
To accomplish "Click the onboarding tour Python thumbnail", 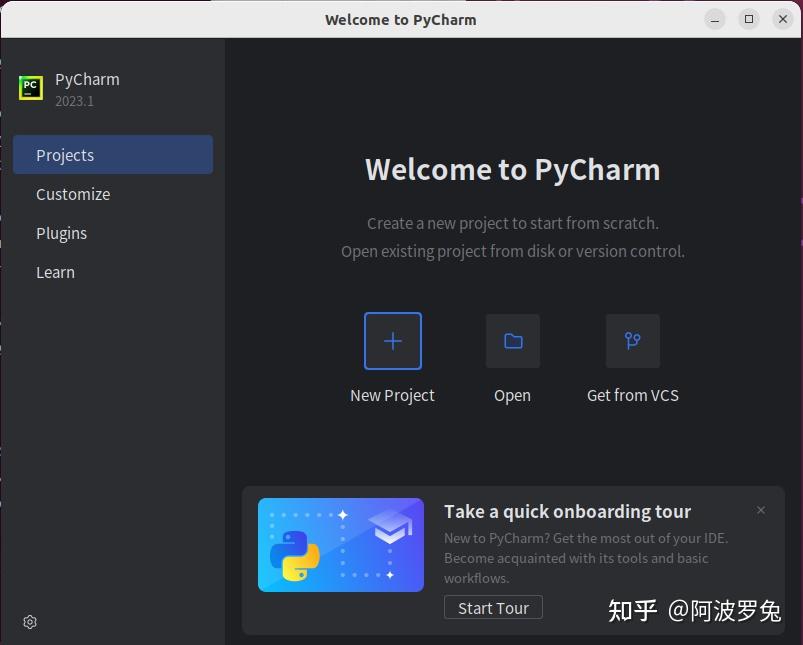I will (x=341, y=545).
